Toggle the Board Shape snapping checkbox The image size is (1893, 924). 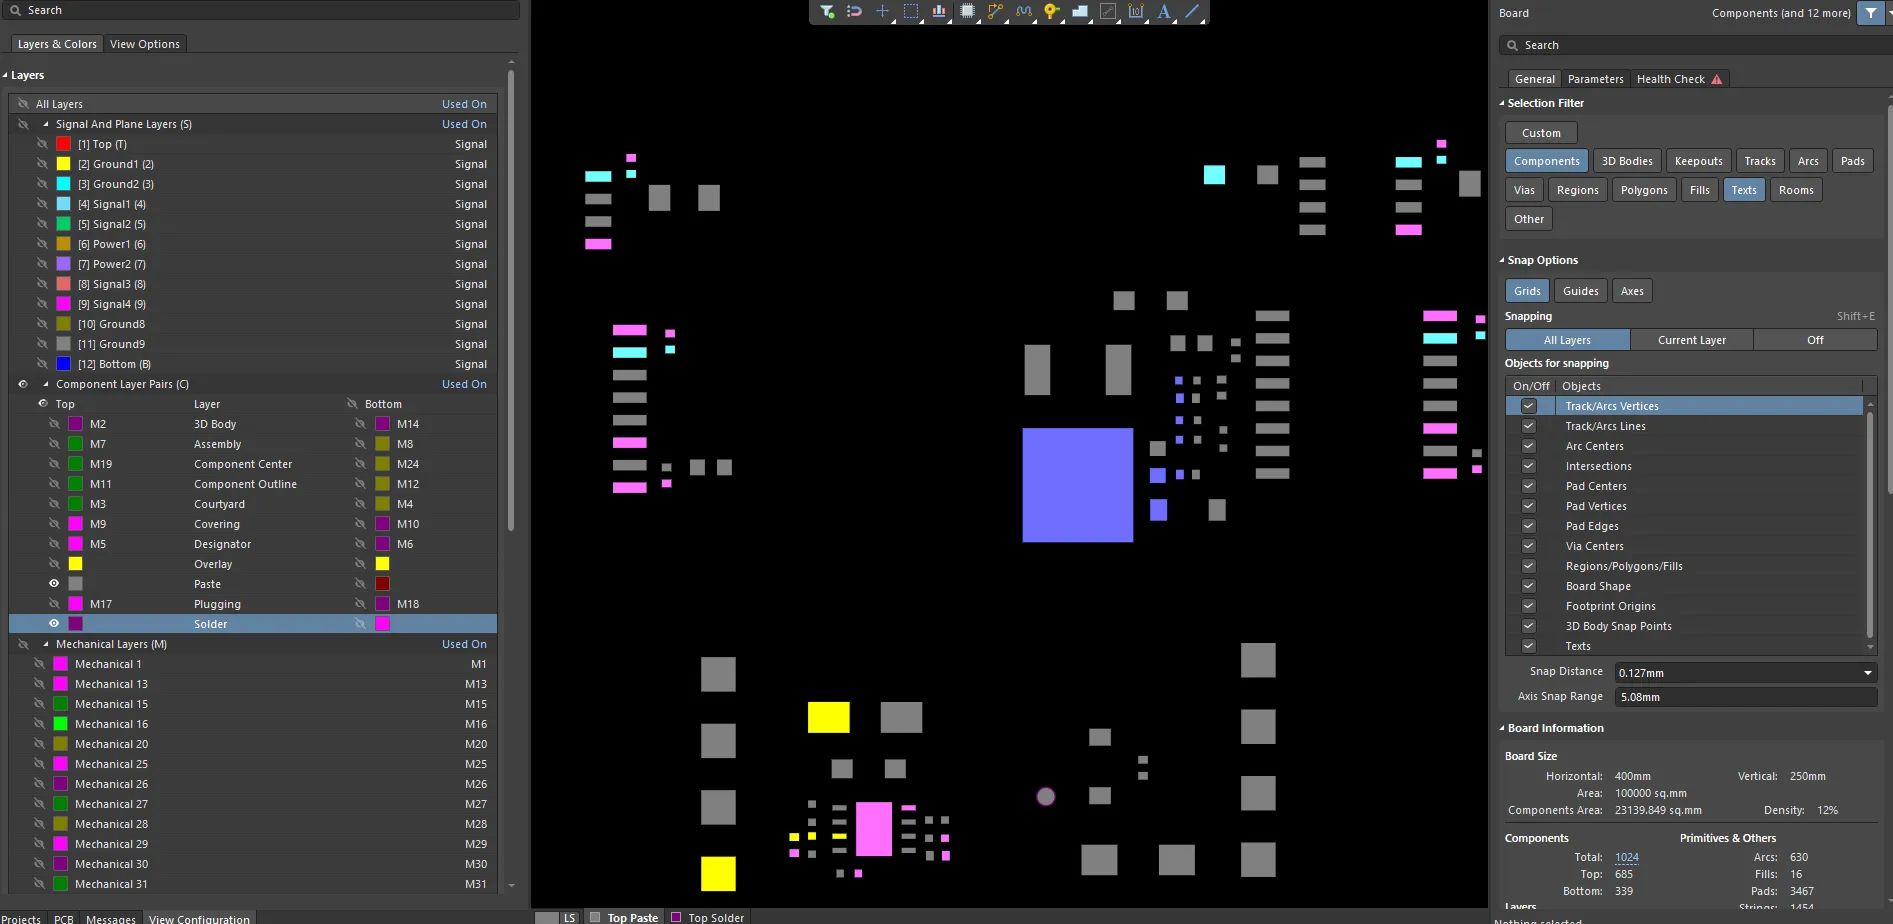tap(1529, 586)
